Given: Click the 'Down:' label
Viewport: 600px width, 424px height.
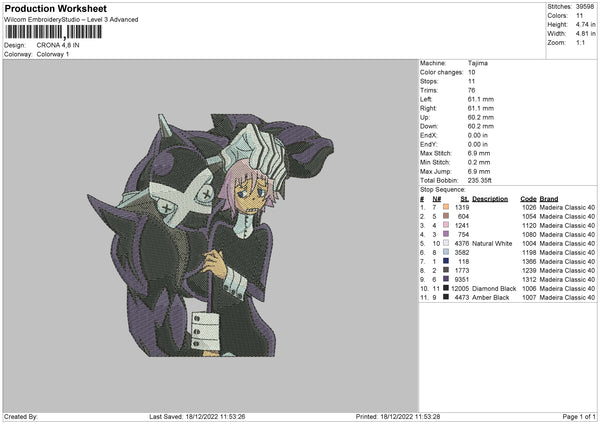Looking at the screenshot, I should pos(429,126).
